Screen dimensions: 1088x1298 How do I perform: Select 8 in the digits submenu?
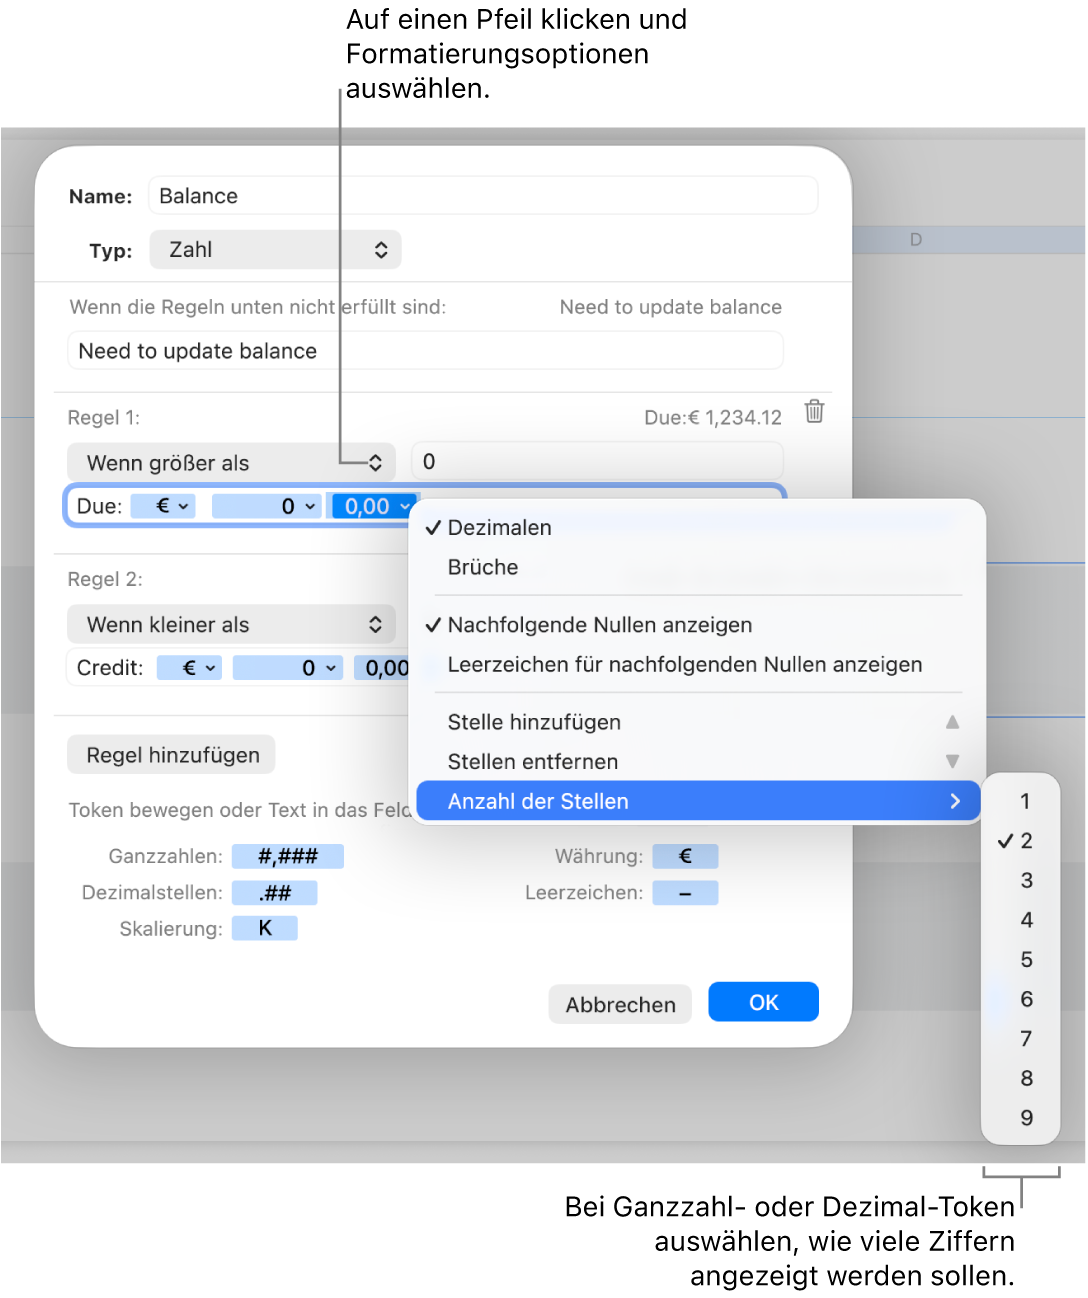click(x=1021, y=1078)
